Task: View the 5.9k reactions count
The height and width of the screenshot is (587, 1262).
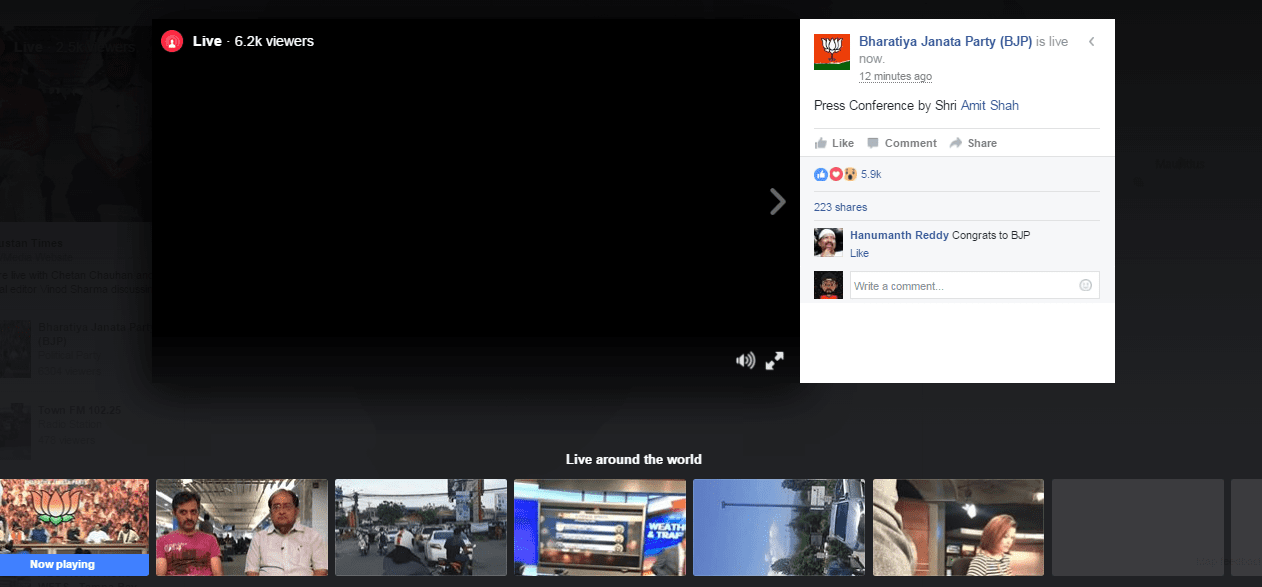Action: [x=871, y=174]
